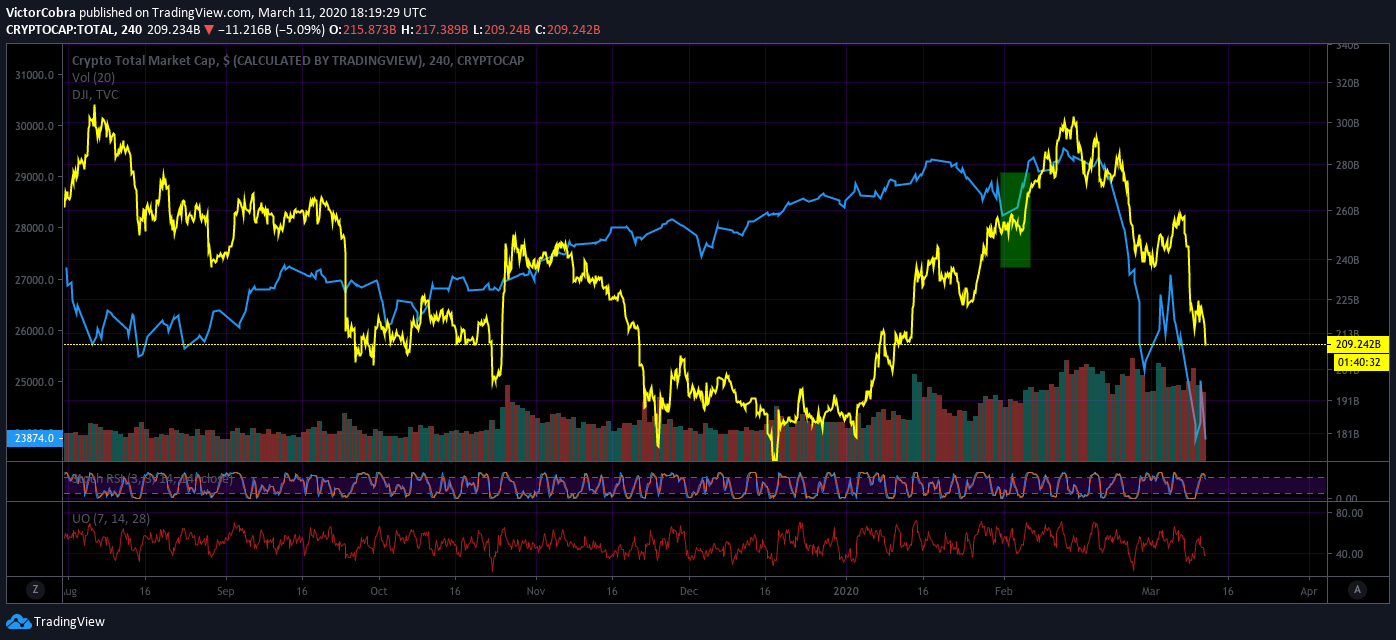Image resolution: width=1396 pixels, height=640 pixels.
Task: Click the Mar label on time axis
Action: [1150, 591]
